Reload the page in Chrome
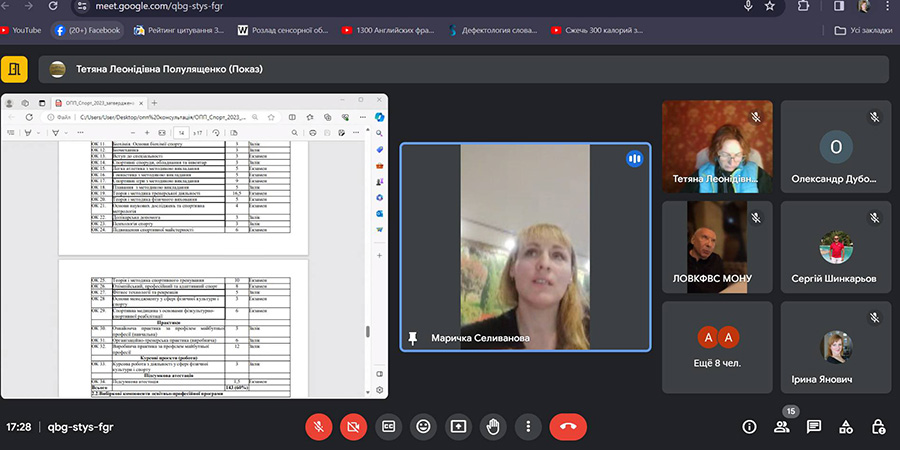900x450 pixels. click(53, 6)
